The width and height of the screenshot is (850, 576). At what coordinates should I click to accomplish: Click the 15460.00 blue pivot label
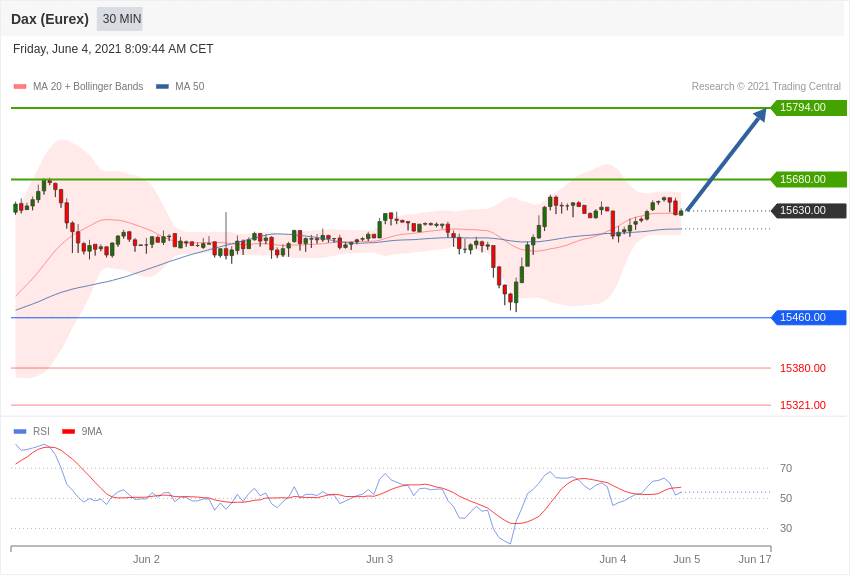pos(808,317)
